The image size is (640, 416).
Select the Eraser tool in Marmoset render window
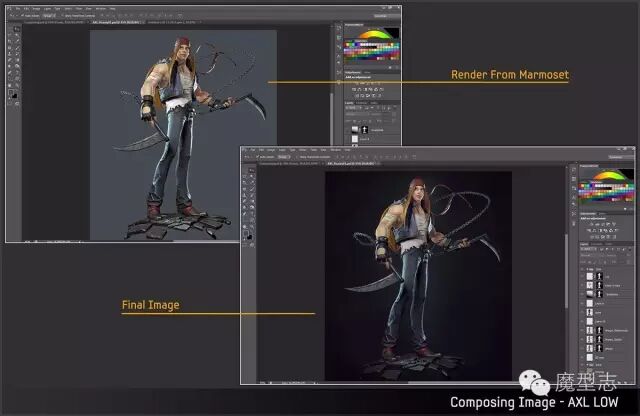(9, 60)
